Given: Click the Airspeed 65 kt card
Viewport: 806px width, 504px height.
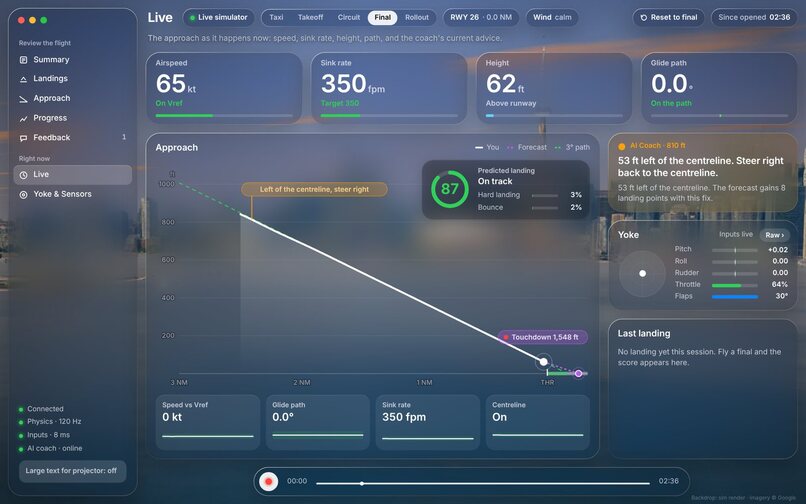Looking at the screenshot, I should (224, 88).
